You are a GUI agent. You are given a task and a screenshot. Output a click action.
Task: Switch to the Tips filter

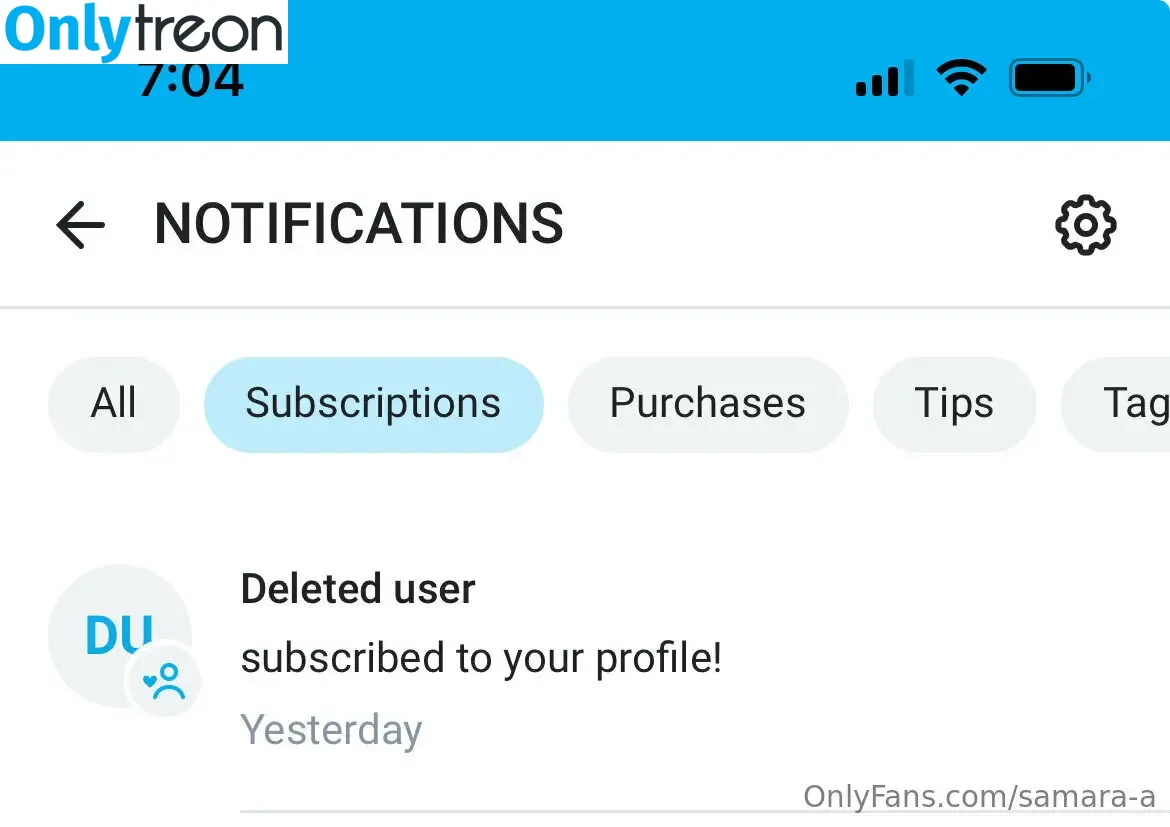point(954,404)
